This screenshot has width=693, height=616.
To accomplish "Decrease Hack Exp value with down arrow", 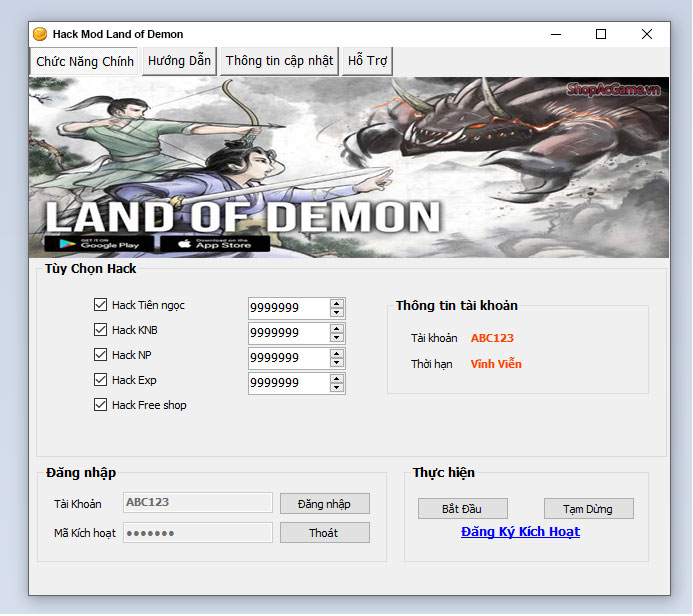I will click(337, 388).
